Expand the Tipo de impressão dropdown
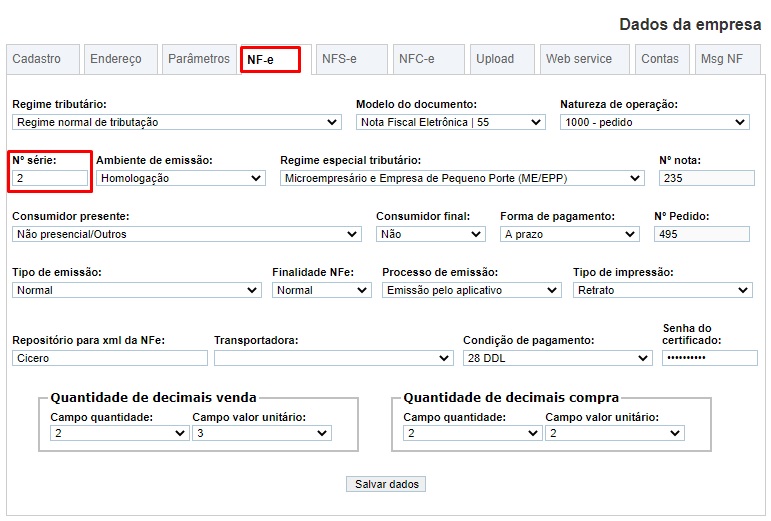Image resolution: width=771 pixels, height=521 pixels. tap(663, 290)
